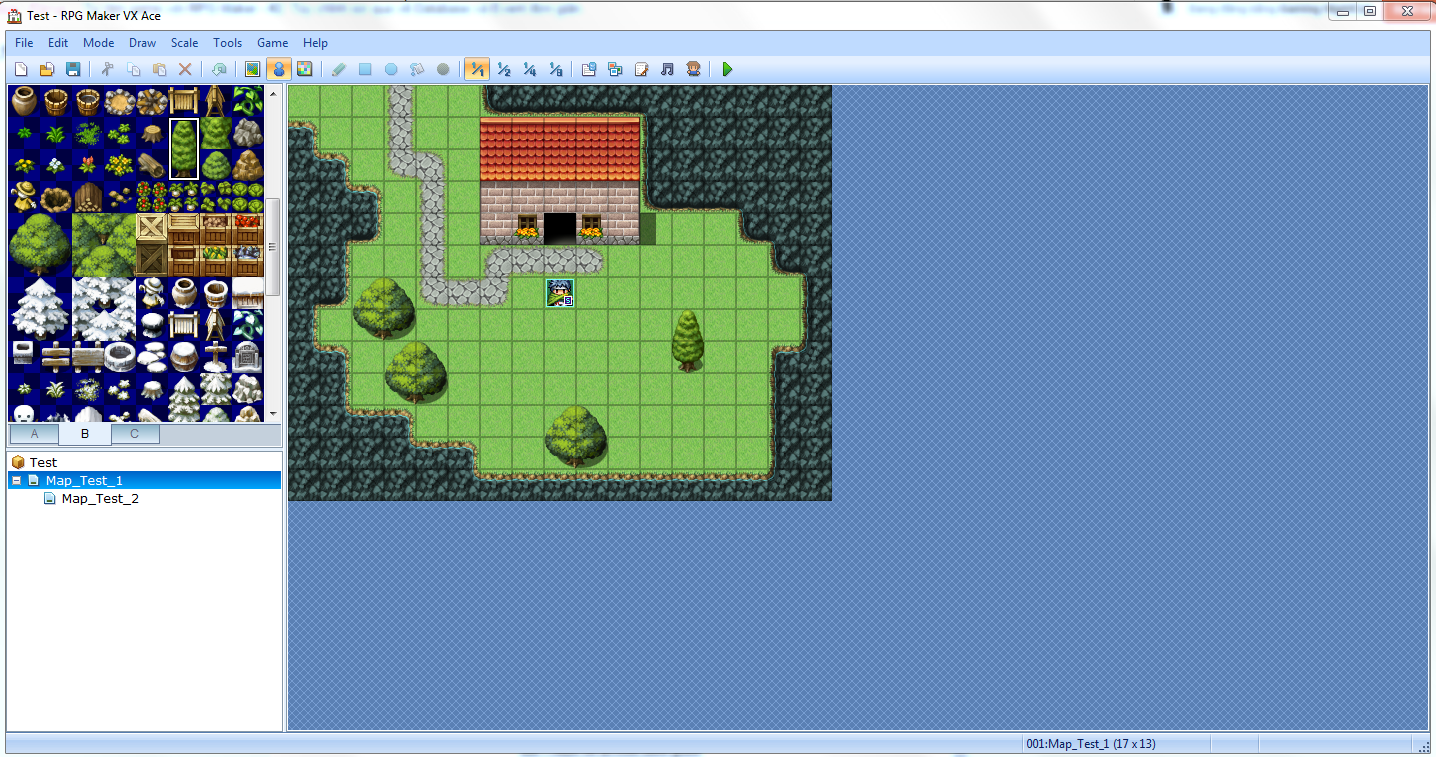
Task: Open the Mode menu
Action: (98, 43)
